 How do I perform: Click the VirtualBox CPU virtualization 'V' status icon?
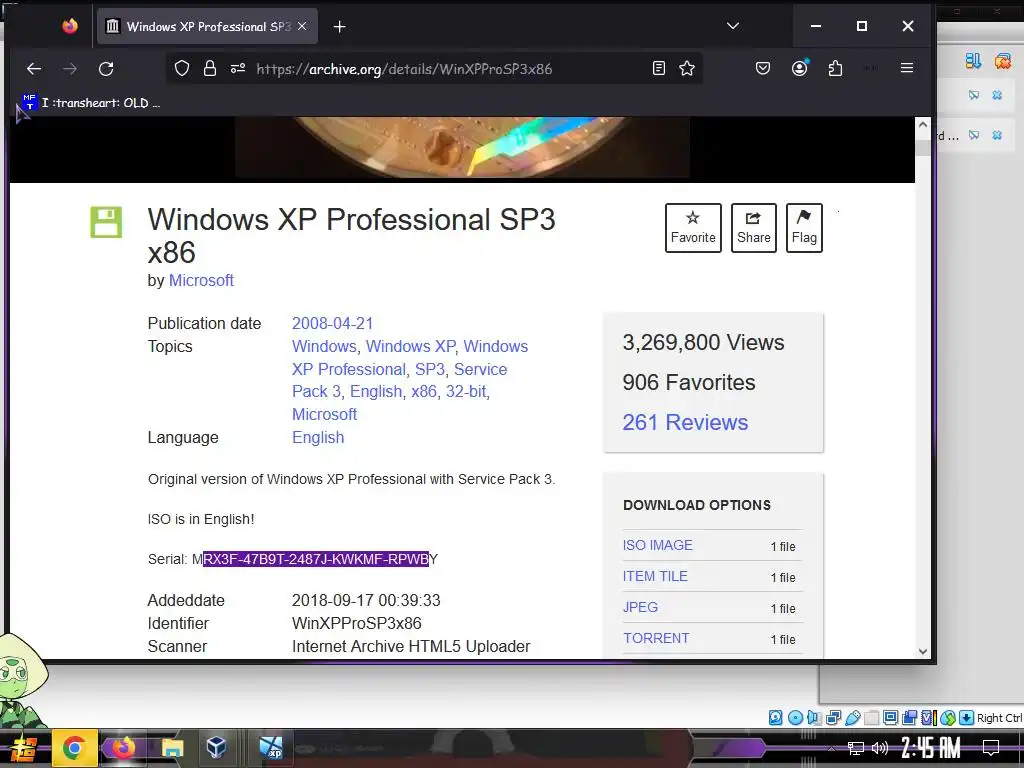point(928,718)
